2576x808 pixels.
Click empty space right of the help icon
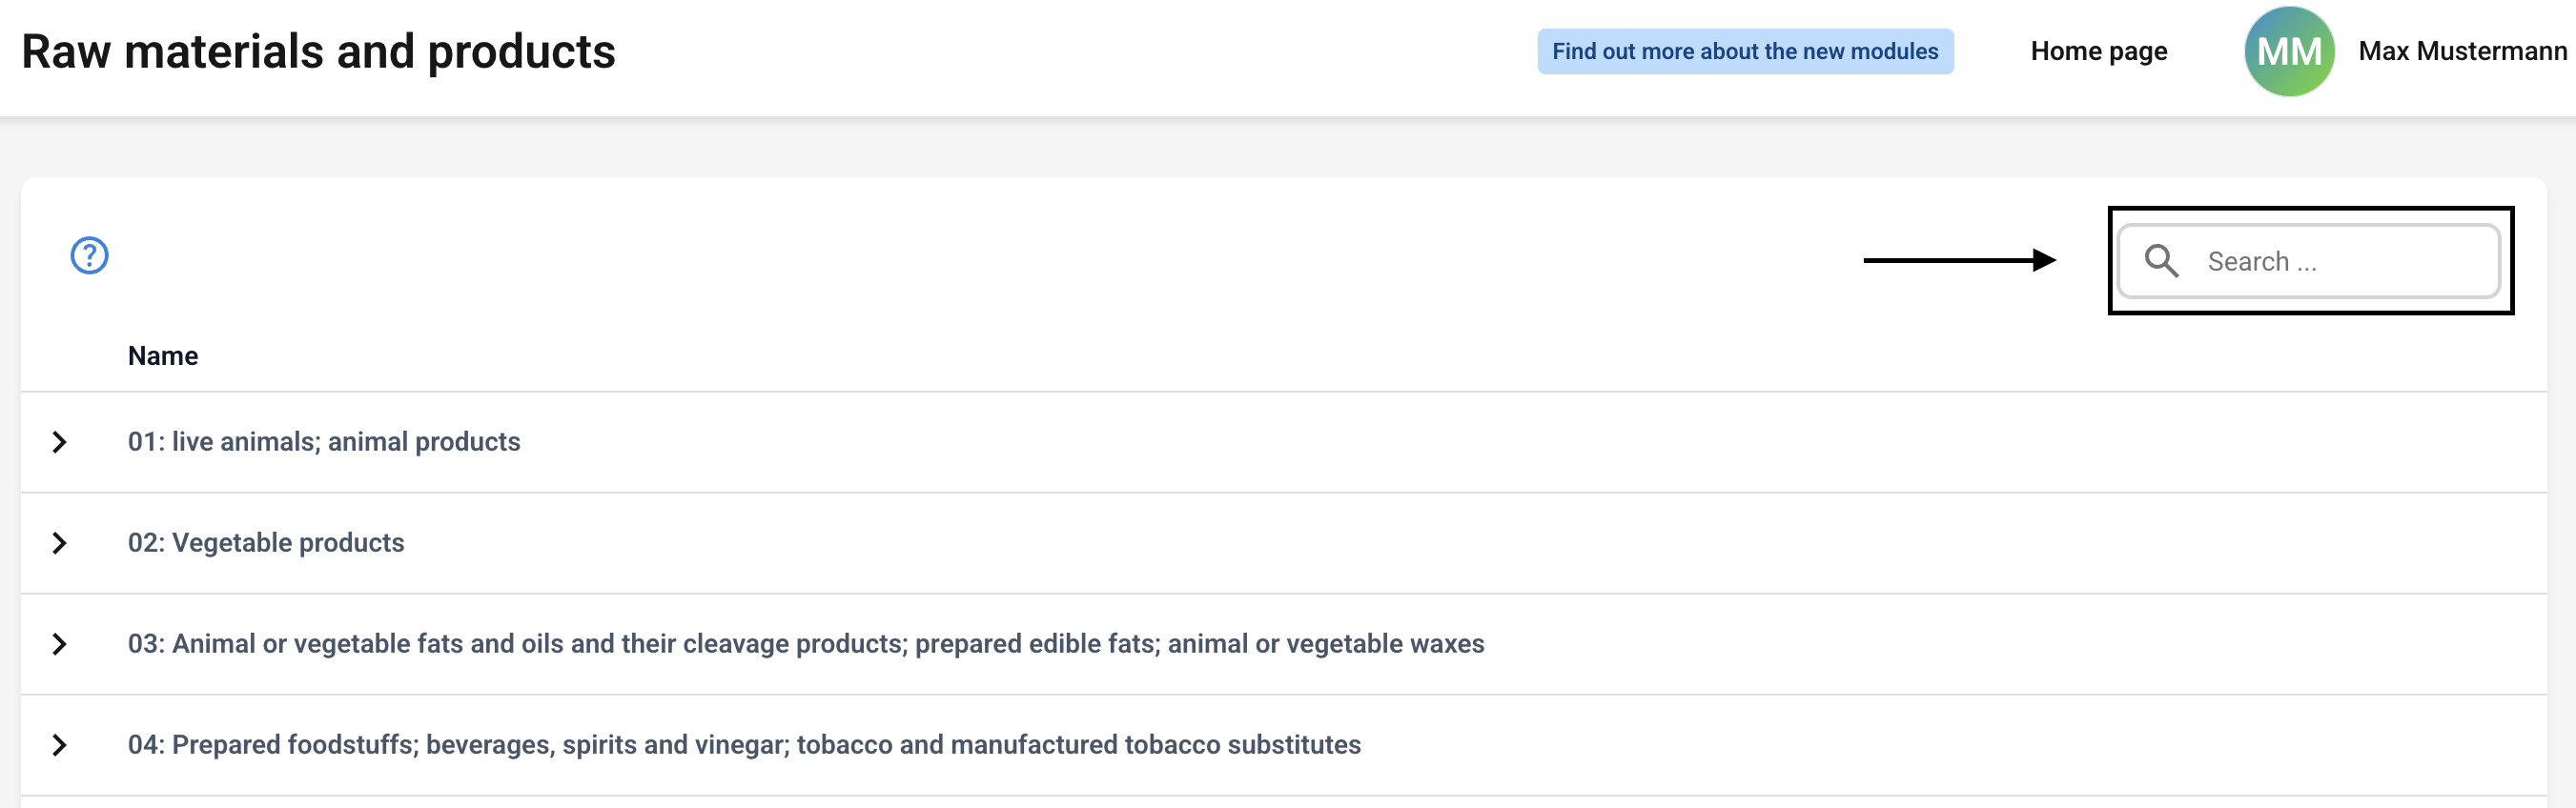click(800, 256)
